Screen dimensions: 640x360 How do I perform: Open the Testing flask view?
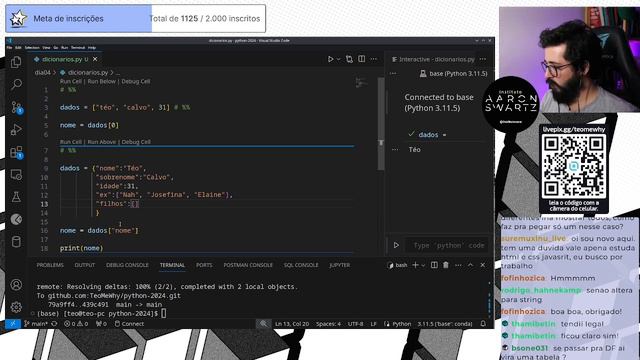(x=16, y=197)
